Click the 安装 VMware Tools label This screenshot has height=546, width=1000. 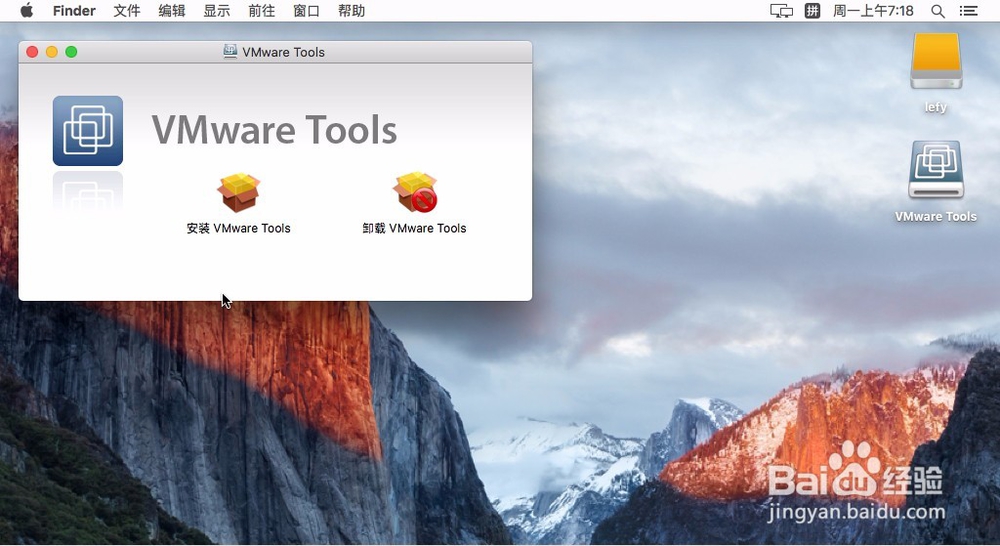(239, 228)
